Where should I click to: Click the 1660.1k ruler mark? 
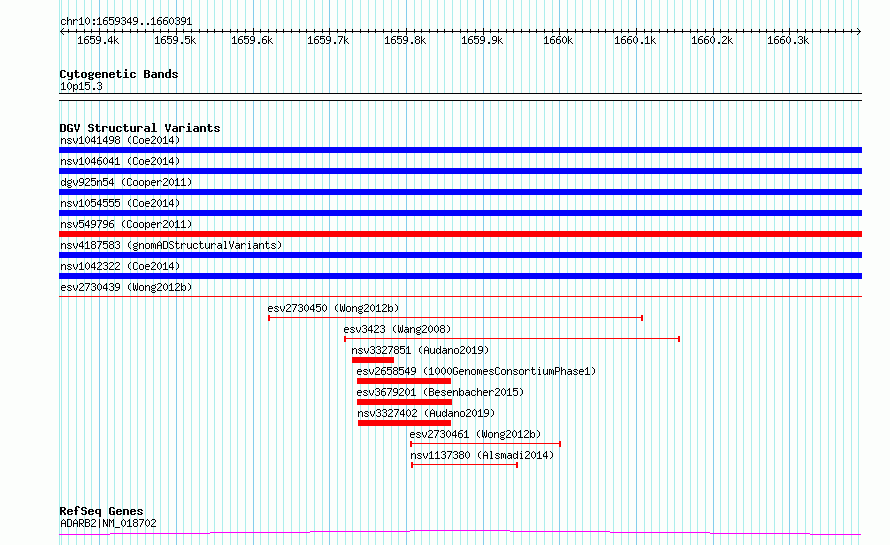pos(635,40)
